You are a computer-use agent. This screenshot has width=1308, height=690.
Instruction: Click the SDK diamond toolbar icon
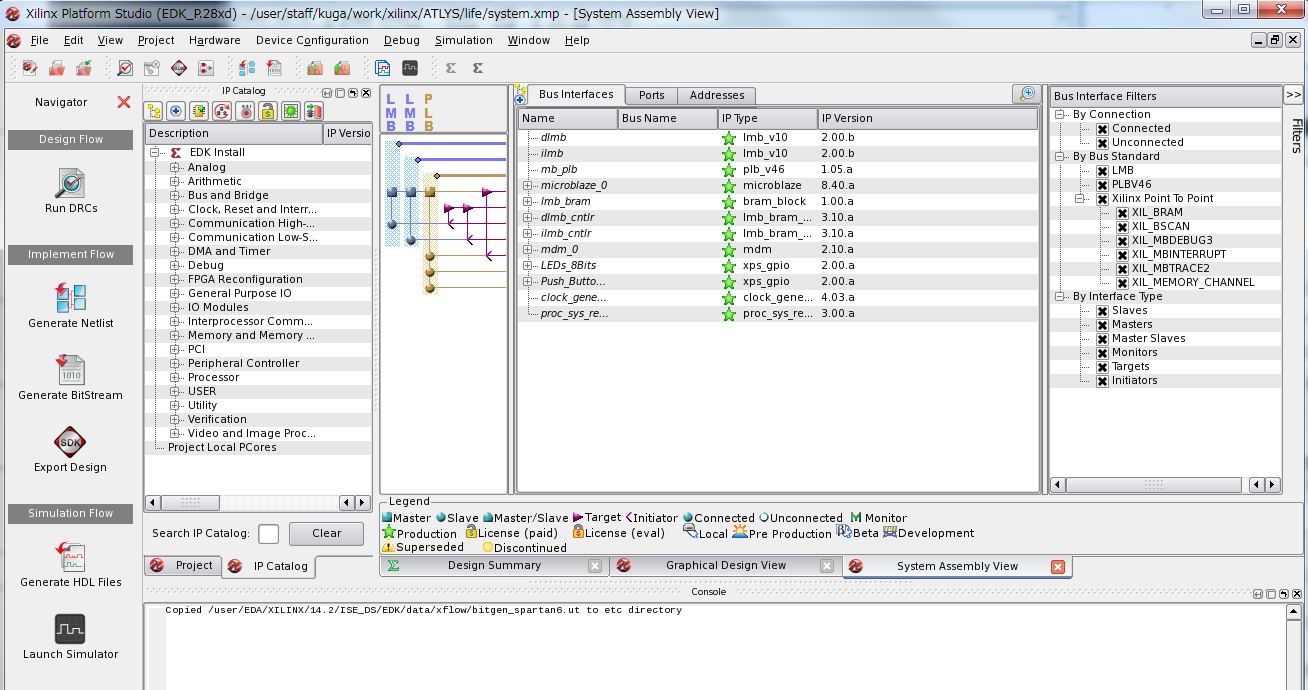pos(179,68)
